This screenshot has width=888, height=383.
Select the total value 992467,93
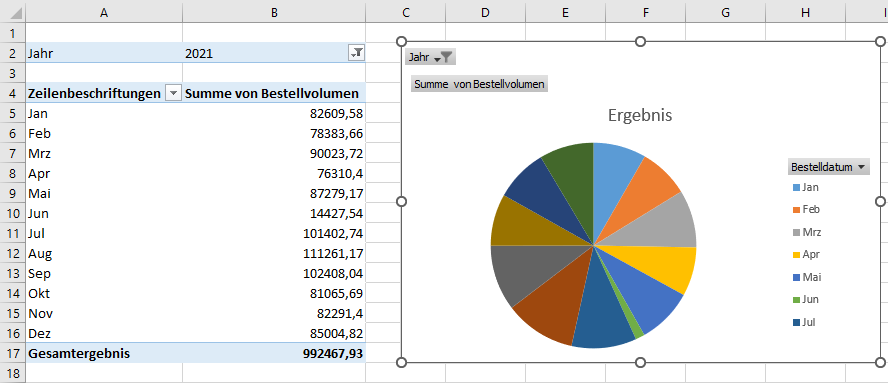[274, 354]
